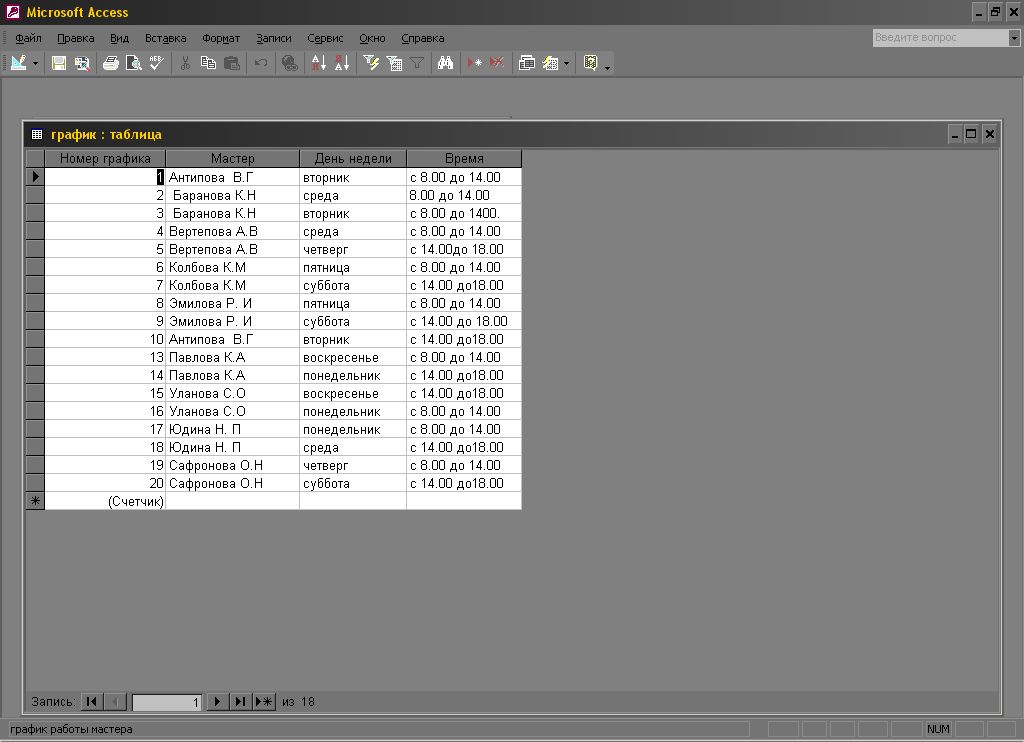Delete Record toolbar icon
The height and width of the screenshot is (742, 1024).
[x=498, y=63]
